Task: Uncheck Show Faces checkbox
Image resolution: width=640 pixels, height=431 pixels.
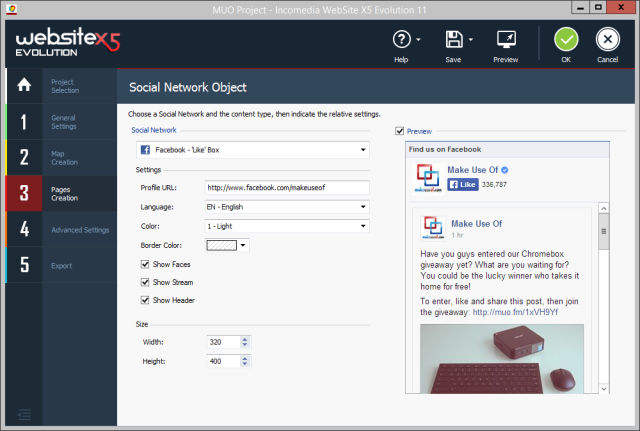Action: tap(145, 264)
